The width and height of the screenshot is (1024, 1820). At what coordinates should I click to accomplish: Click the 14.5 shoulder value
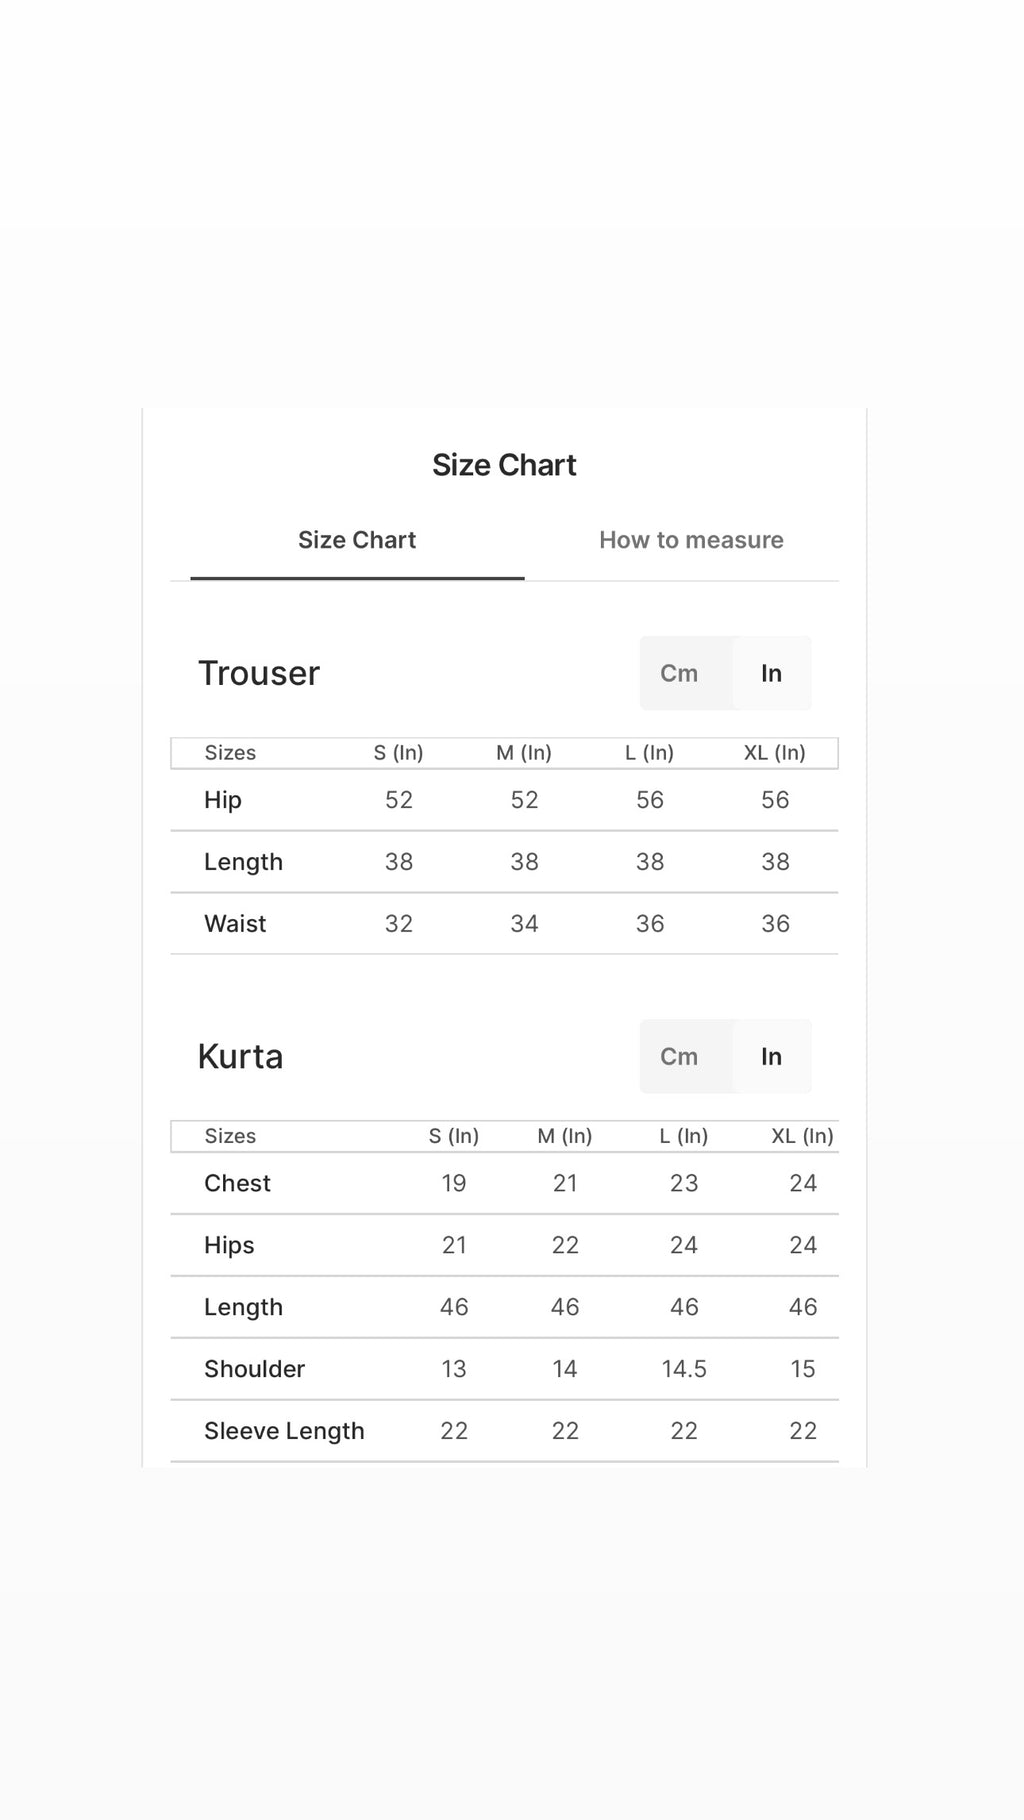[x=684, y=1369]
